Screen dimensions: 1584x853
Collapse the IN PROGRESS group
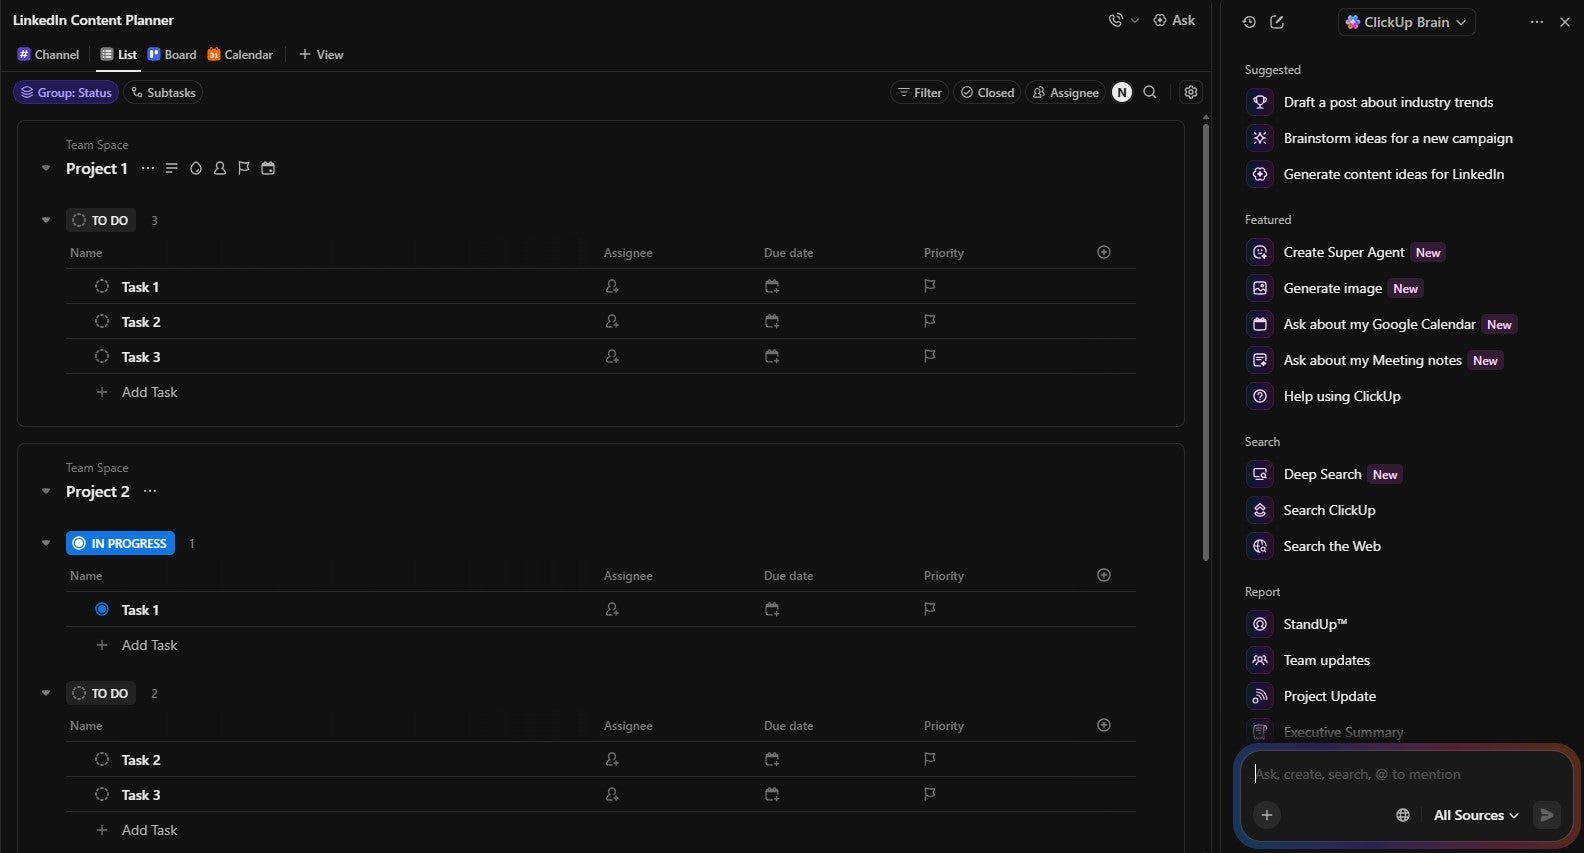(45, 543)
